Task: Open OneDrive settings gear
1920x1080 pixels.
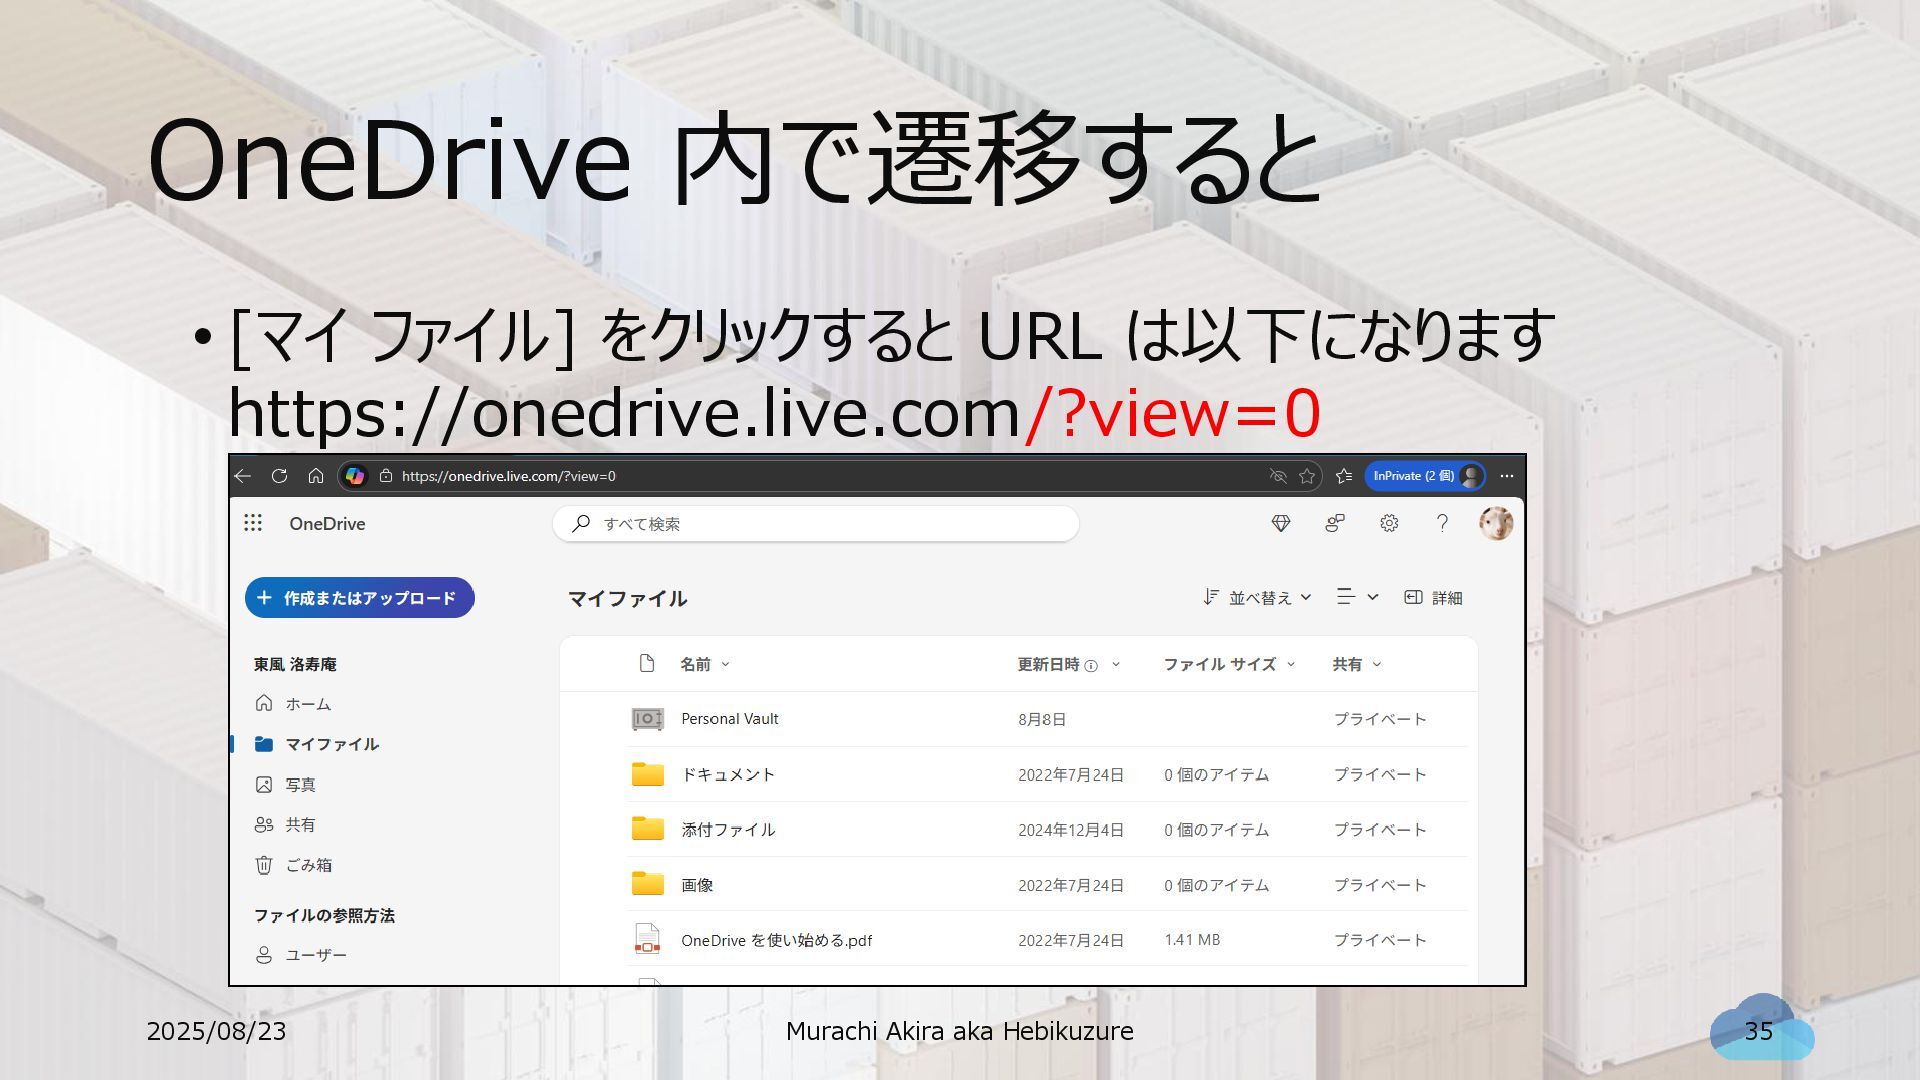Action: [1389, 523]
